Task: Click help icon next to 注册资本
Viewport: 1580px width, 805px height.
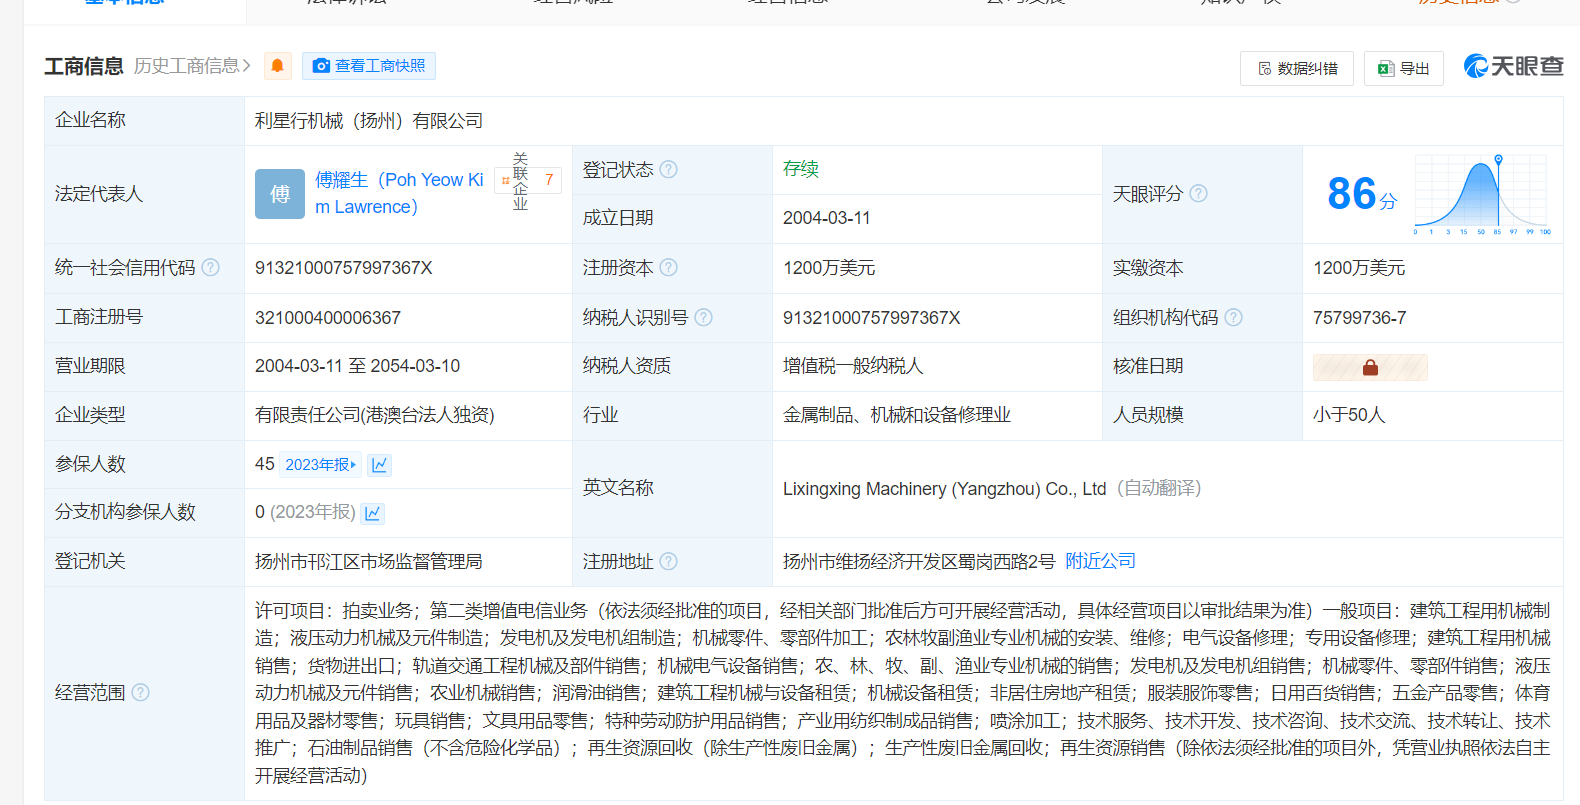Action: click(x=669, y=268)
